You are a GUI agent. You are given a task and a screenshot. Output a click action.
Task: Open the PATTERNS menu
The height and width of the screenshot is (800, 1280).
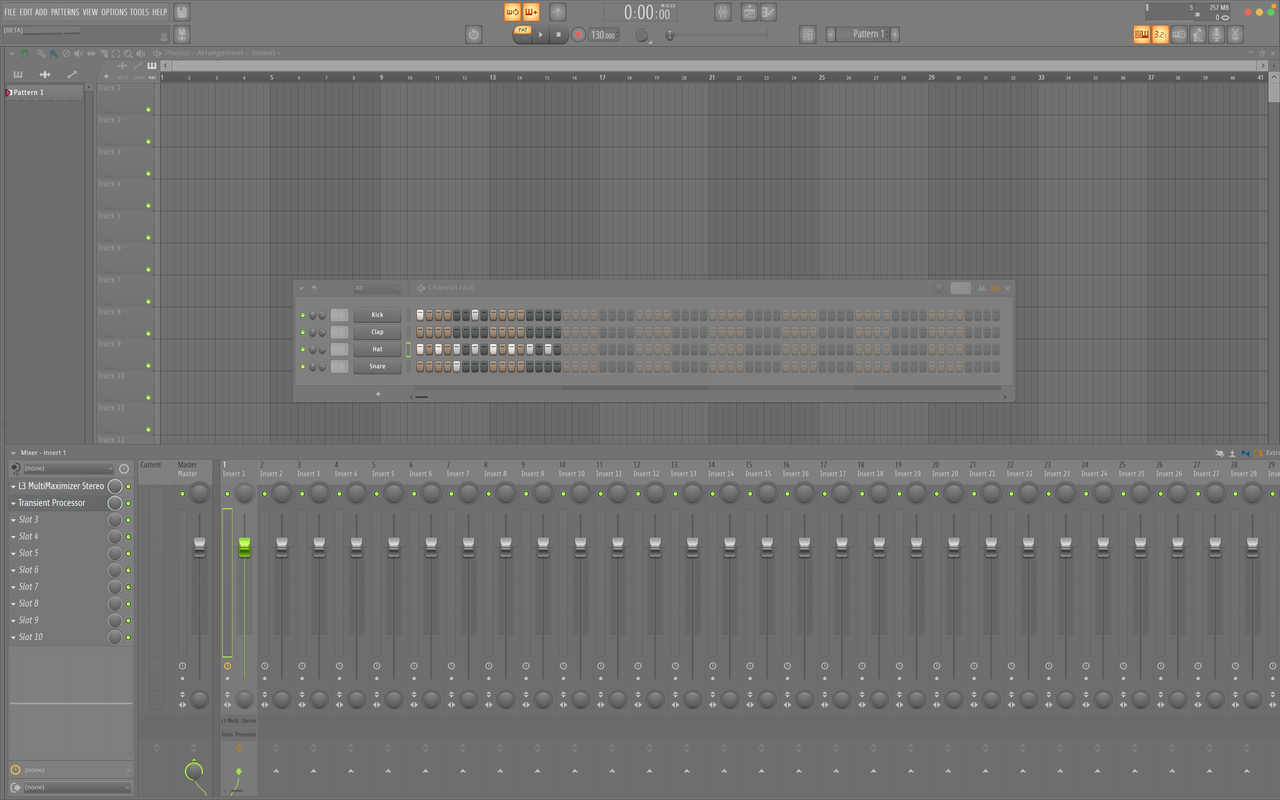coord(65,12)
